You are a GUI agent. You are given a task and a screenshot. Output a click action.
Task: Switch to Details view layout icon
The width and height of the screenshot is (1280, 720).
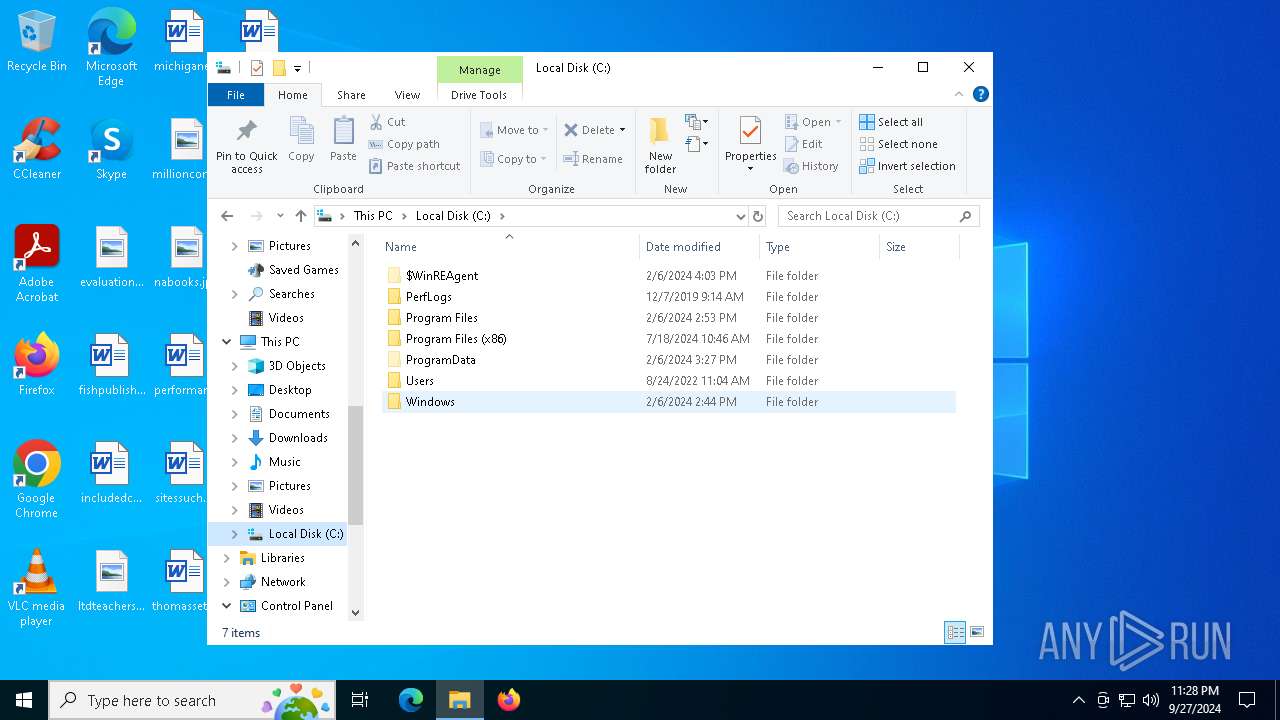955,632
